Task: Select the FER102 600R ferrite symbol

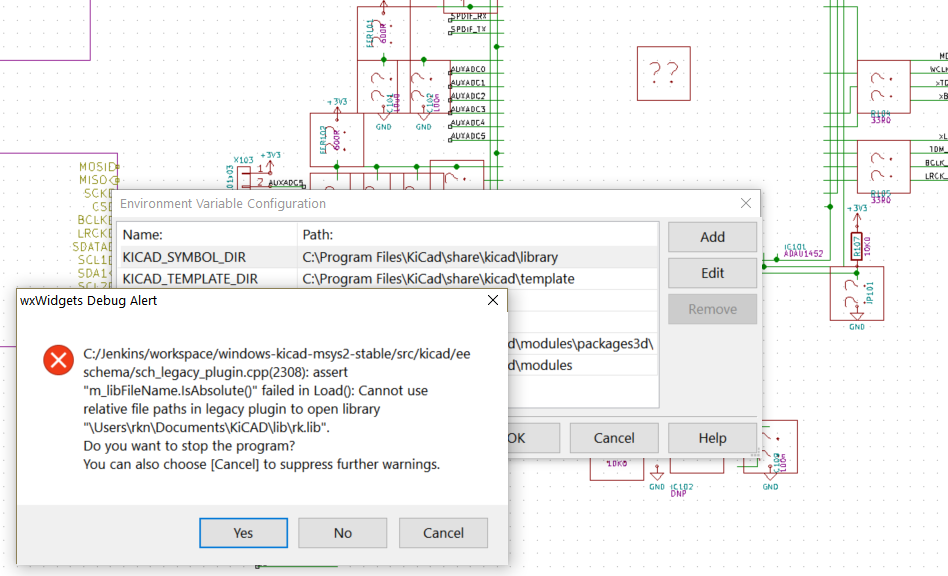Action: click(336, 140)
